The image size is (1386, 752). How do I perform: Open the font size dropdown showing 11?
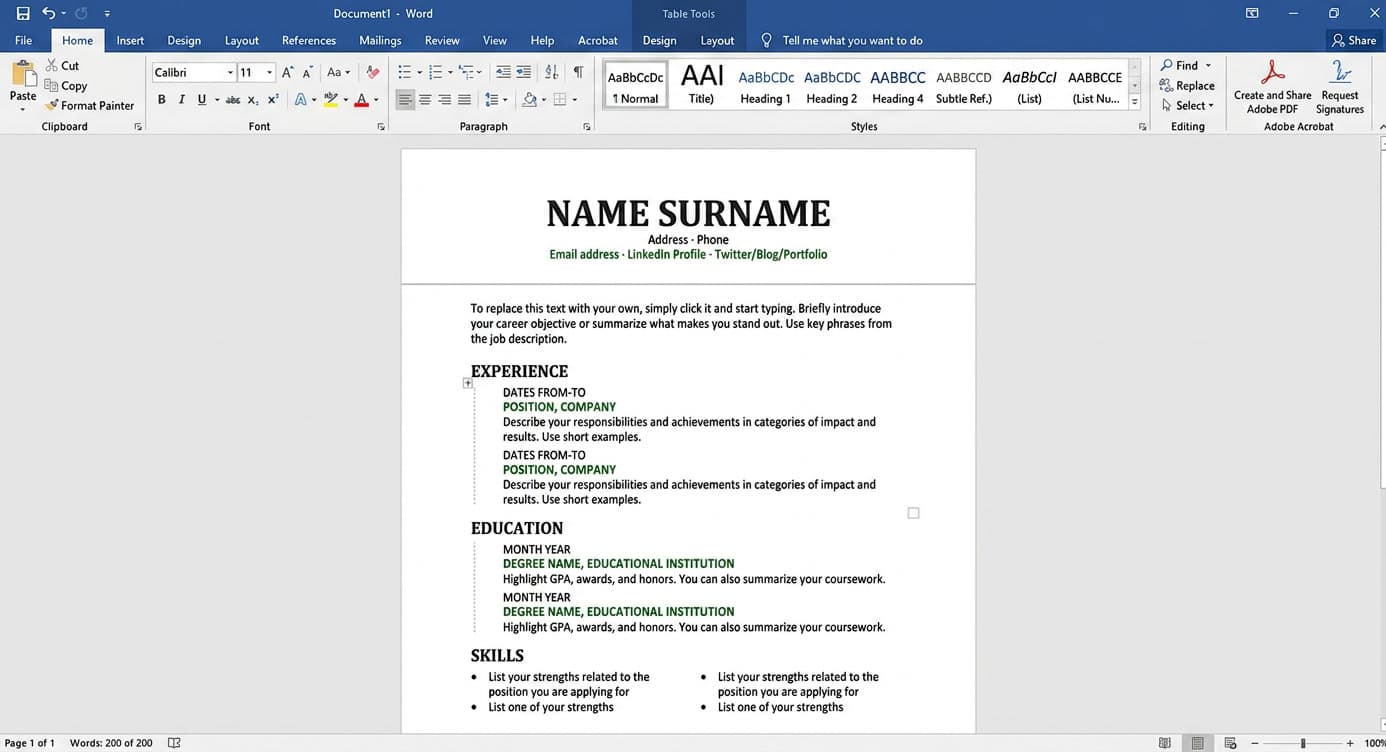point(269,72)
